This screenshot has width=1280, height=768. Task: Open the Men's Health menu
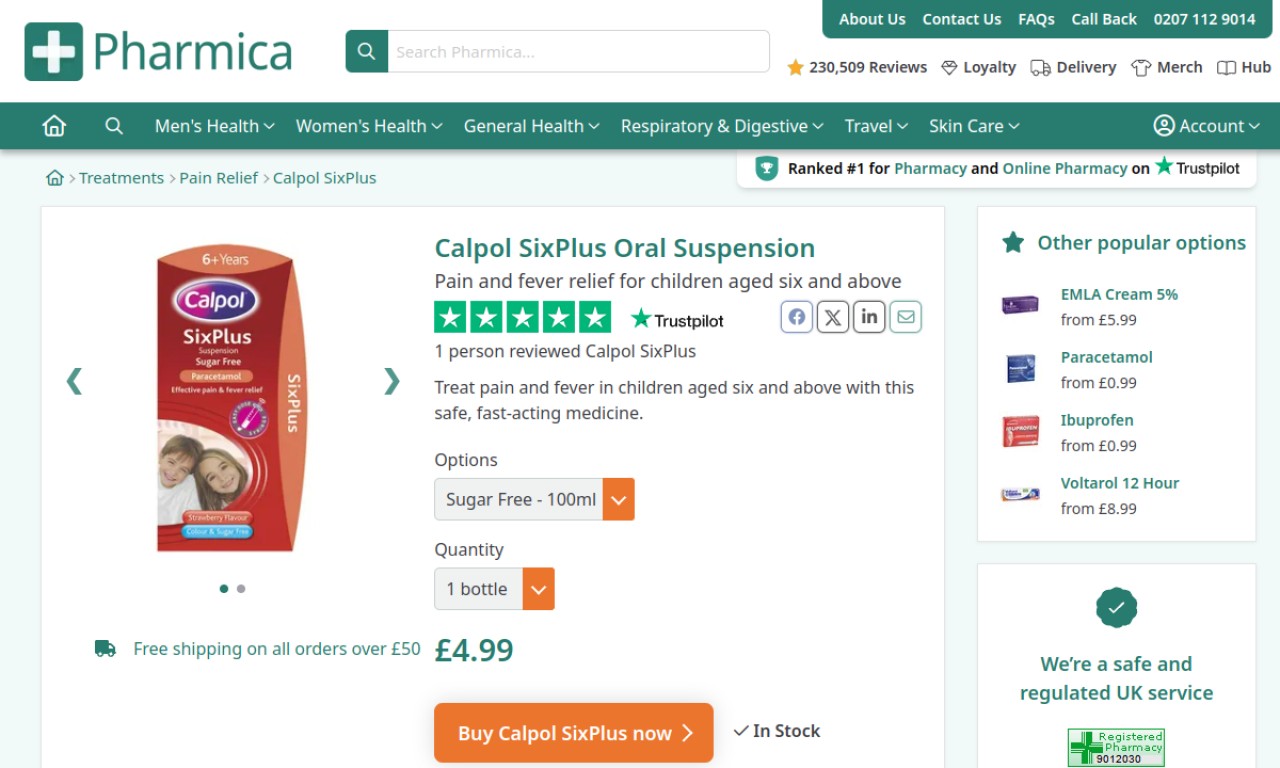click(x=214, y=126)
